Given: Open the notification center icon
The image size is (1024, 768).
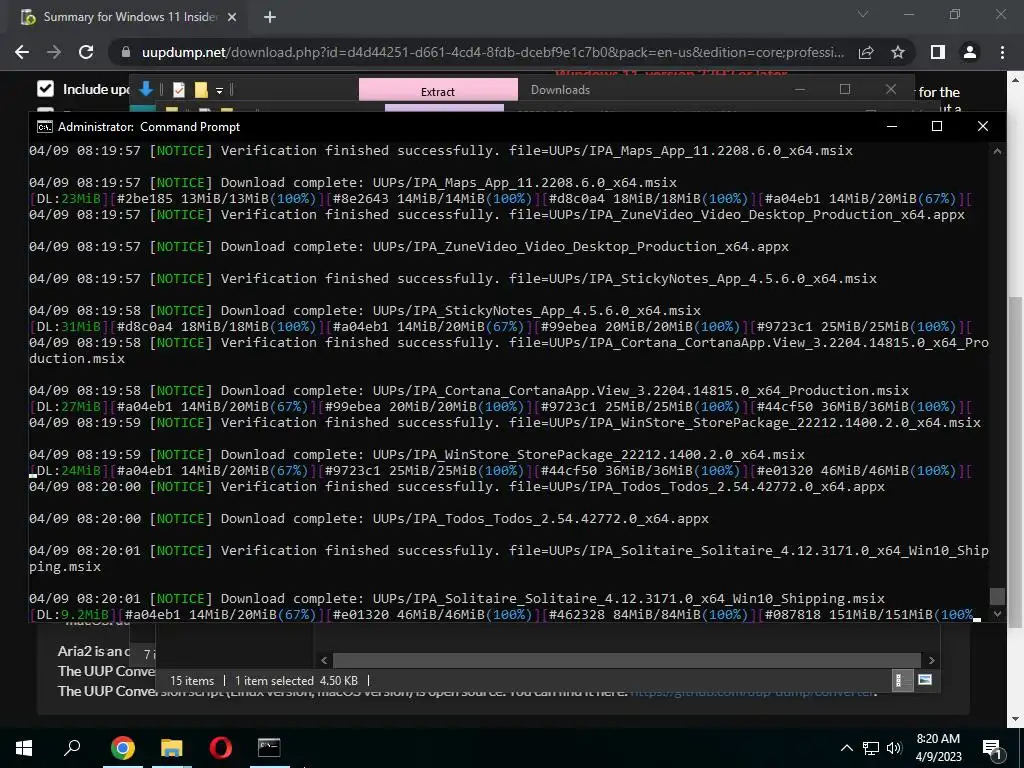Looking at the screenshot, I should 992,749.
